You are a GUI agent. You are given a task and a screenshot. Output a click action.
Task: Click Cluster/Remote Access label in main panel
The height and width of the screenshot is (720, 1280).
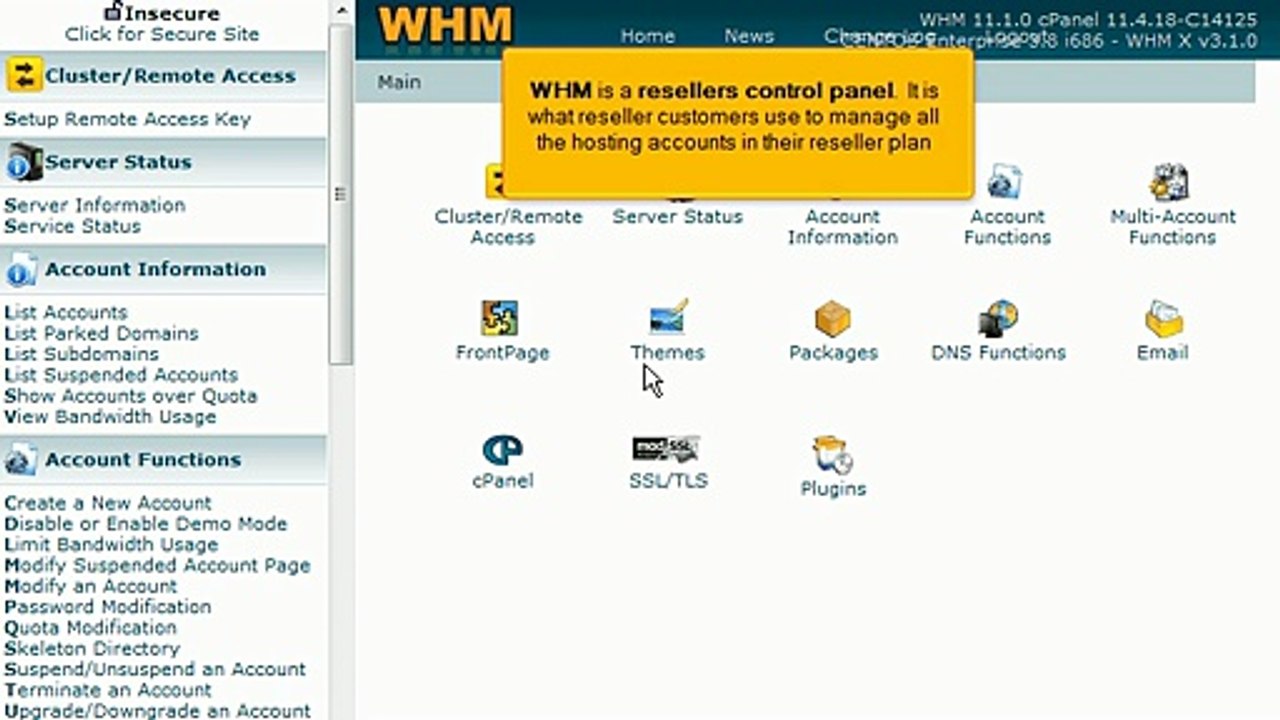pyautogui.click(x=508, y=227)
